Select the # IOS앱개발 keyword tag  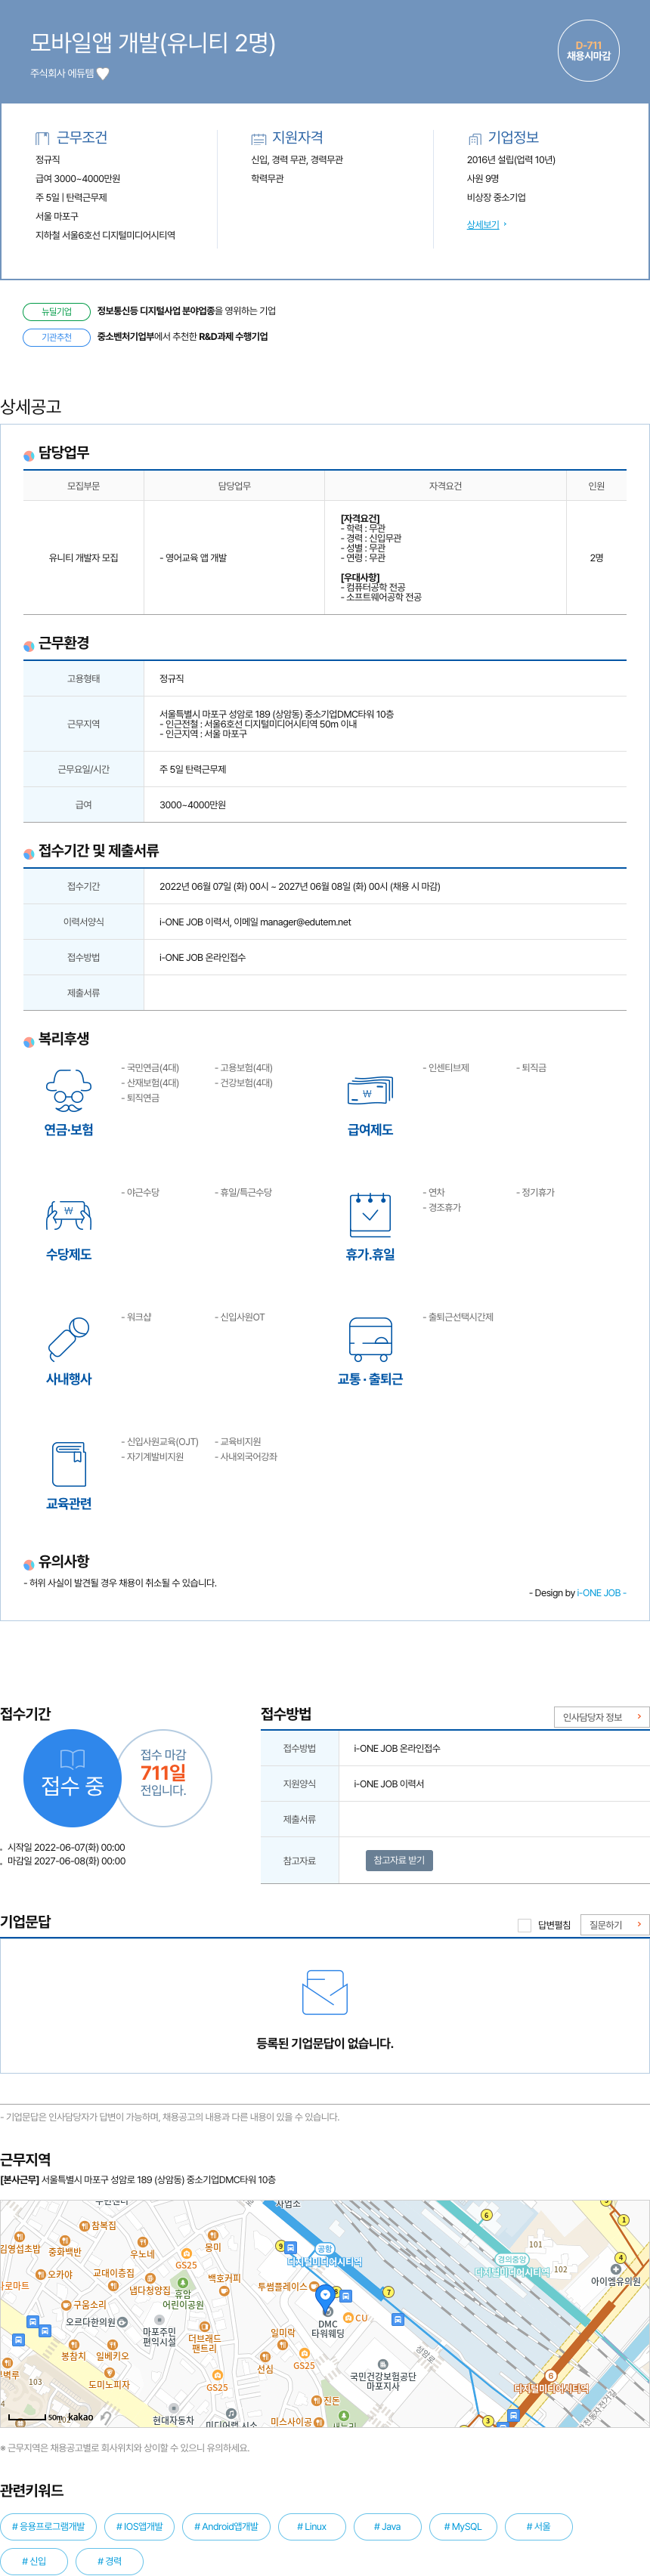point(139,2527)
